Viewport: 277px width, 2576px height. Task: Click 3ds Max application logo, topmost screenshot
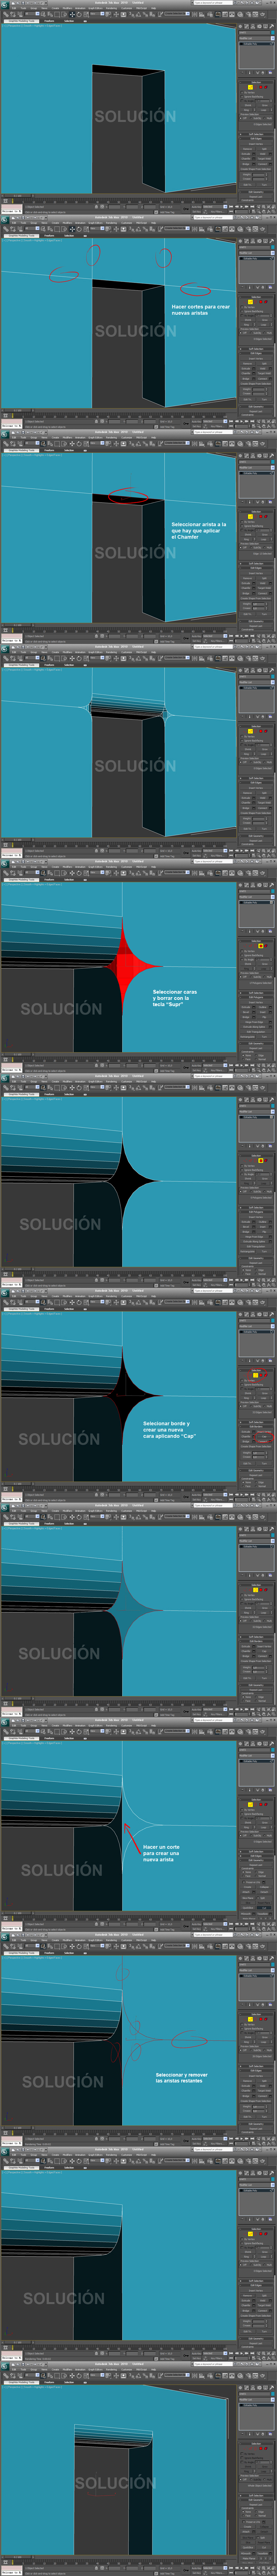click(4, 4)
